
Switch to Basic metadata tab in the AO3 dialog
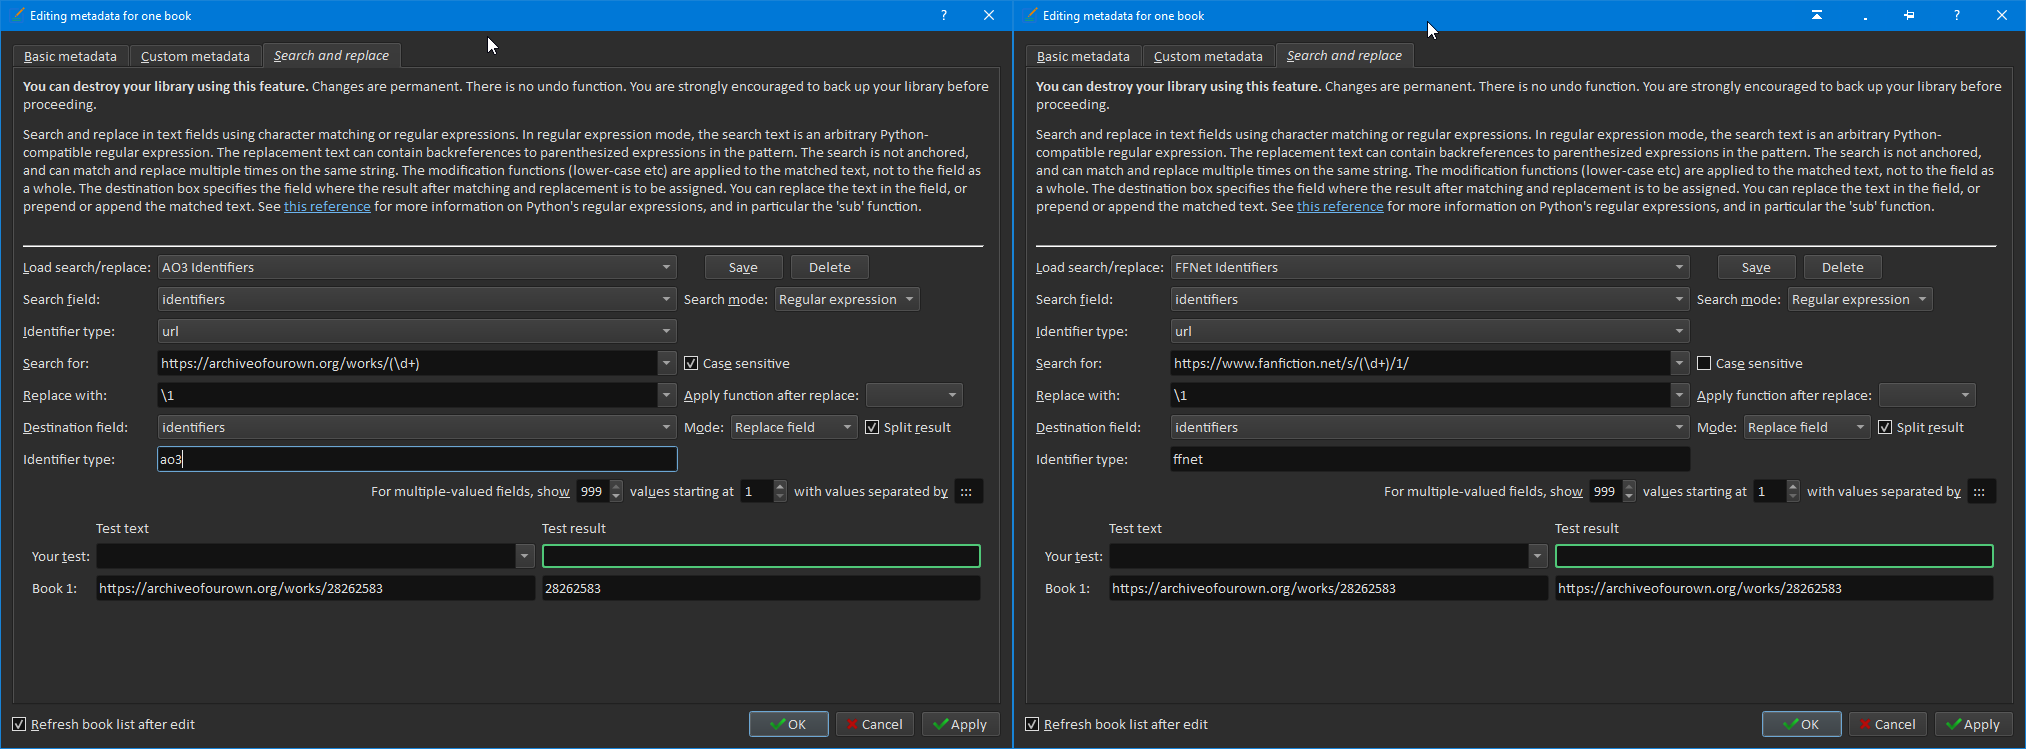(70, 56)
